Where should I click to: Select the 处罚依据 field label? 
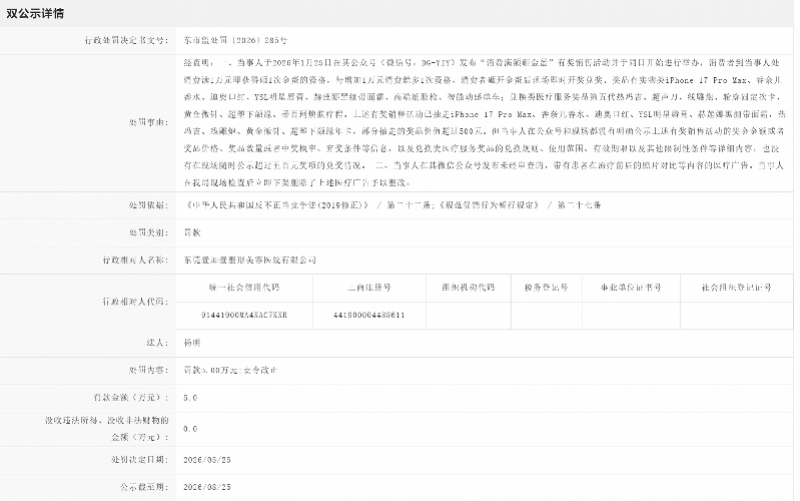[x=148, y=205]
